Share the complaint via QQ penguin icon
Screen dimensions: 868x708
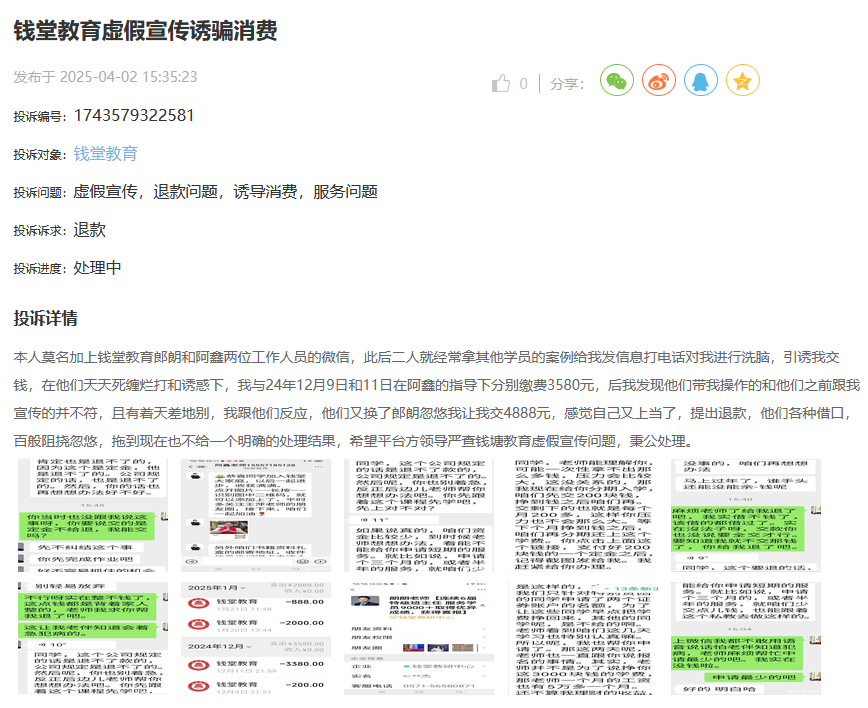[701, 80]
